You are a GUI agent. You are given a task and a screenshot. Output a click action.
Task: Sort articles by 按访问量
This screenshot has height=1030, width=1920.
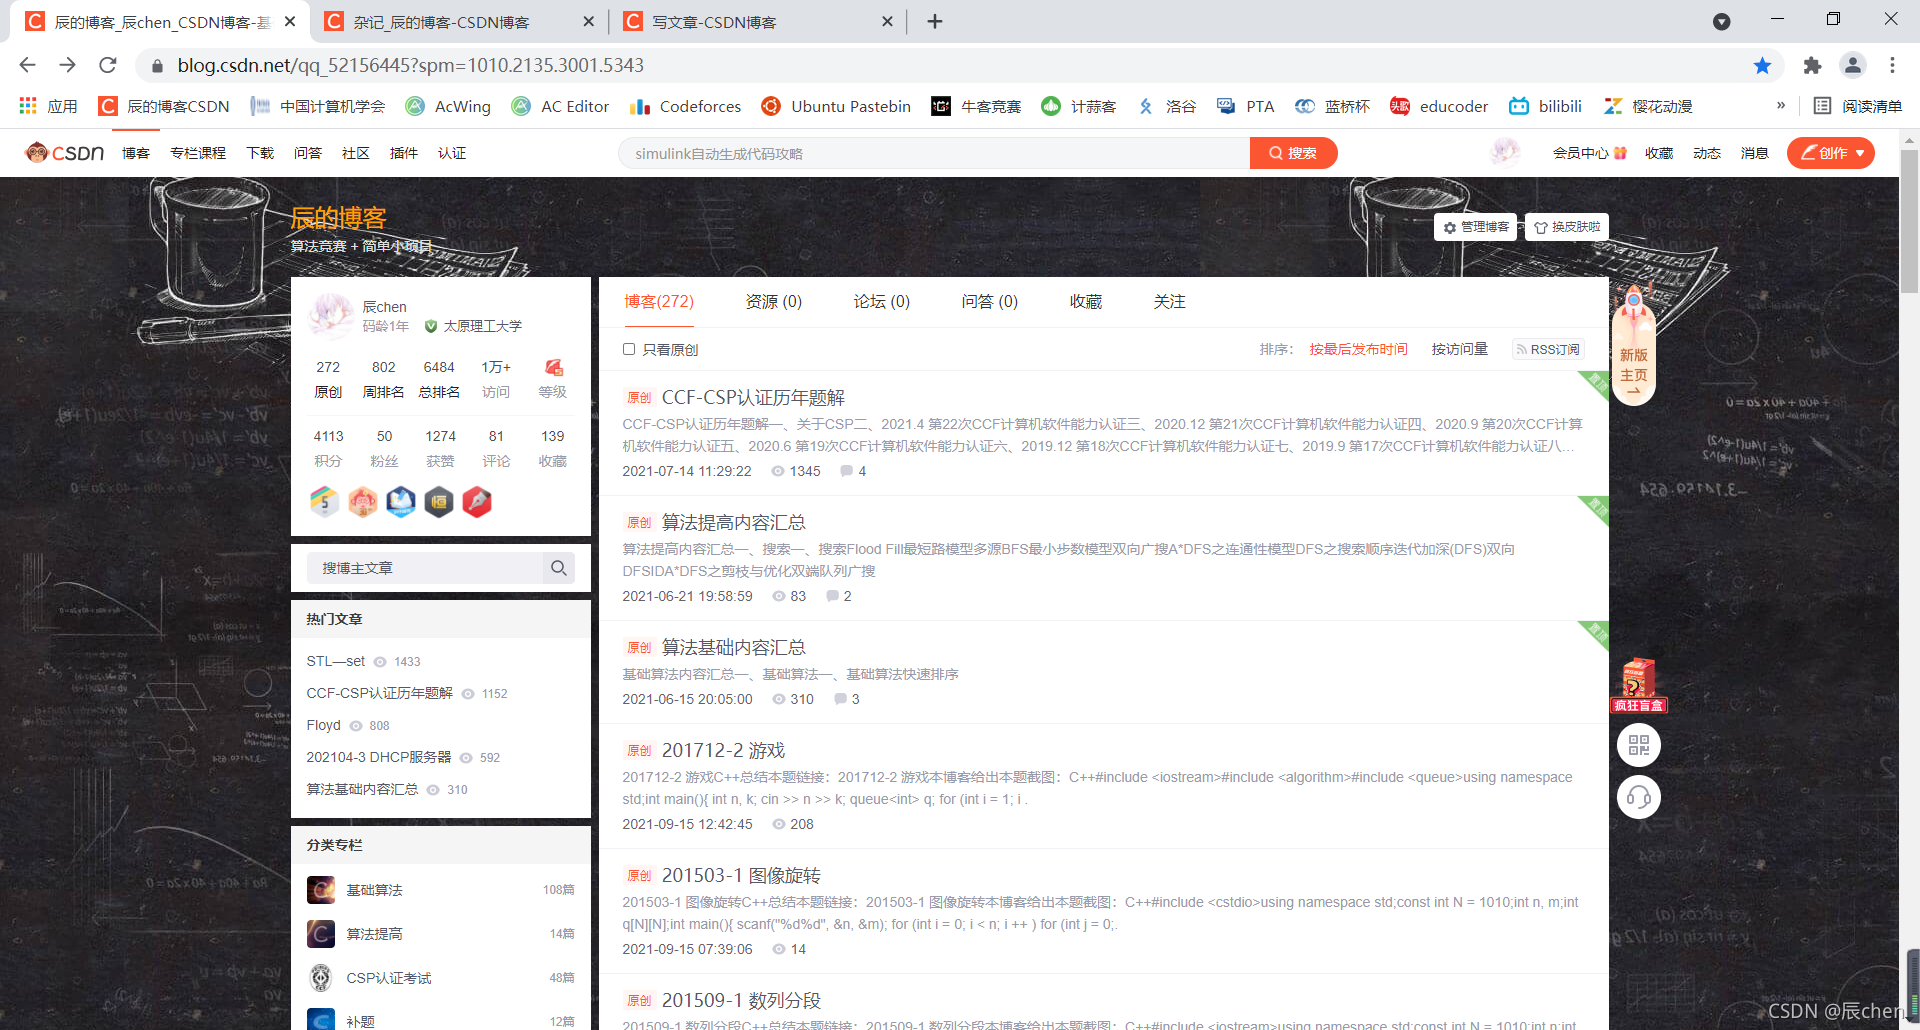pyautogui.click(x=1459, y=349)
